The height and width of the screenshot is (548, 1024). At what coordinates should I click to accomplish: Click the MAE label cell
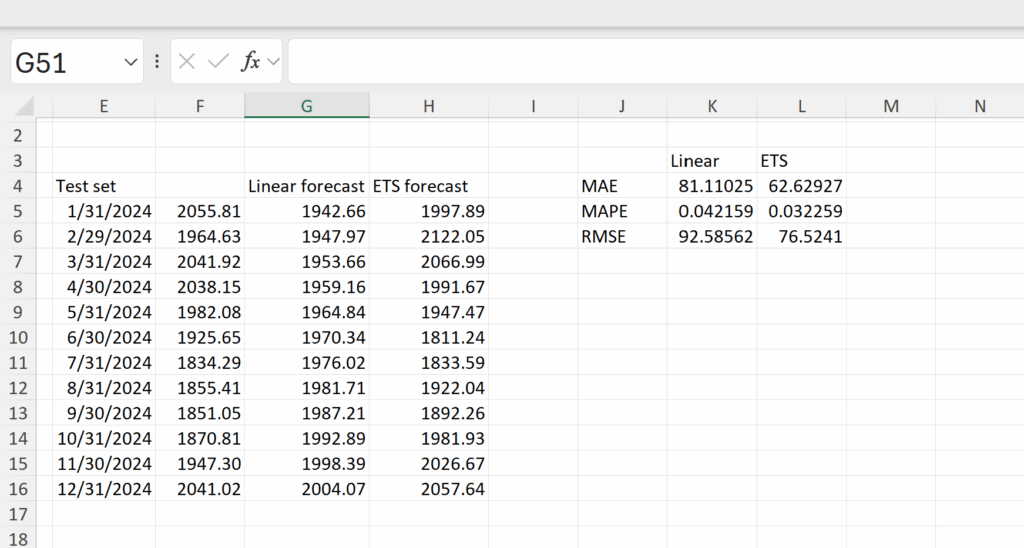(622, 186)
